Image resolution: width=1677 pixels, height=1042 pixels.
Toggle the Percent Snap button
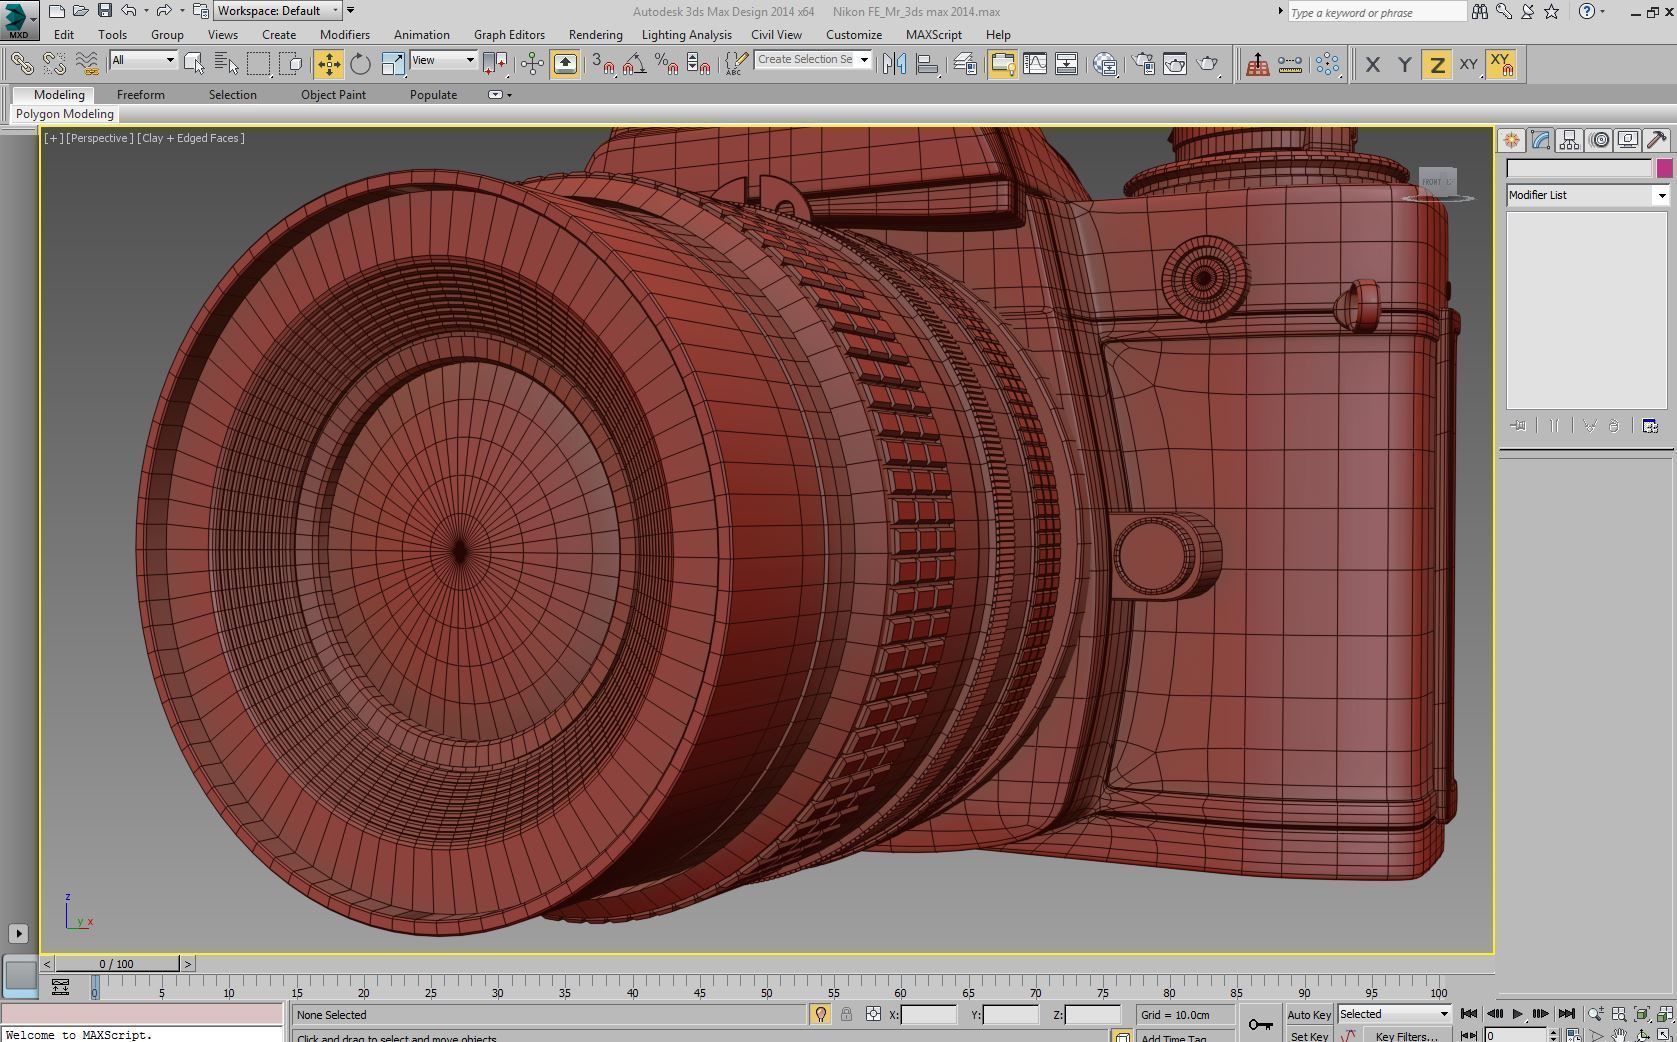click(667, 64)
